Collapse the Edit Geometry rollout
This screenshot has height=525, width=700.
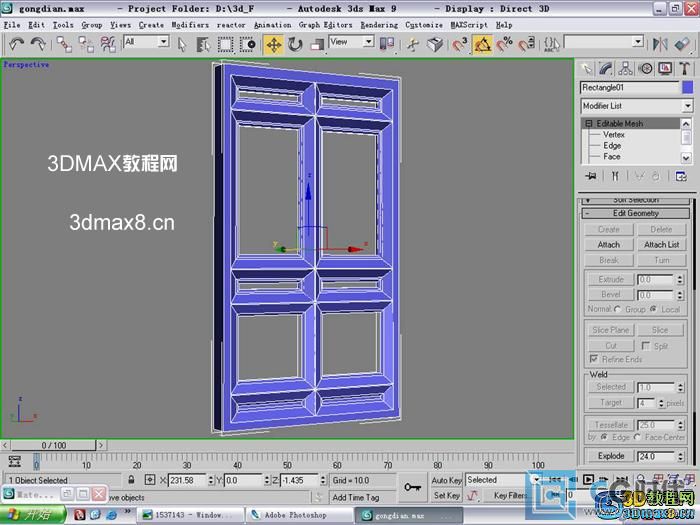pos(636,213)
